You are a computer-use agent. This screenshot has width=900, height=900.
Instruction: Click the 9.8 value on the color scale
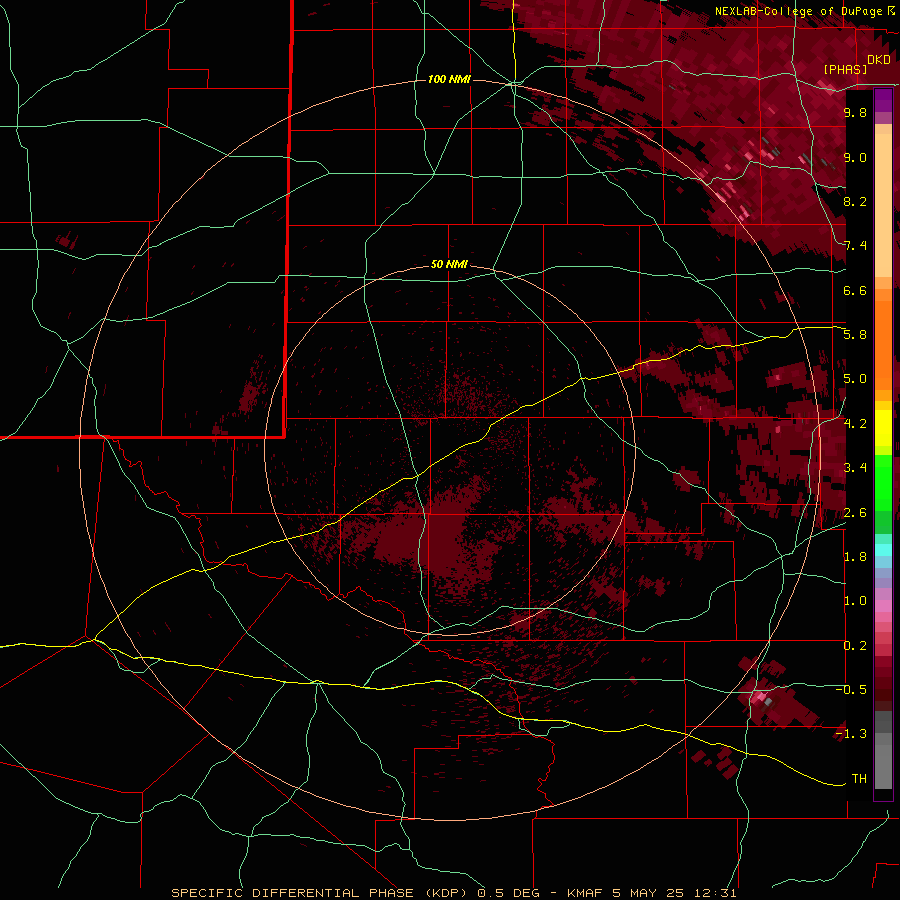(x=855, y=112)
